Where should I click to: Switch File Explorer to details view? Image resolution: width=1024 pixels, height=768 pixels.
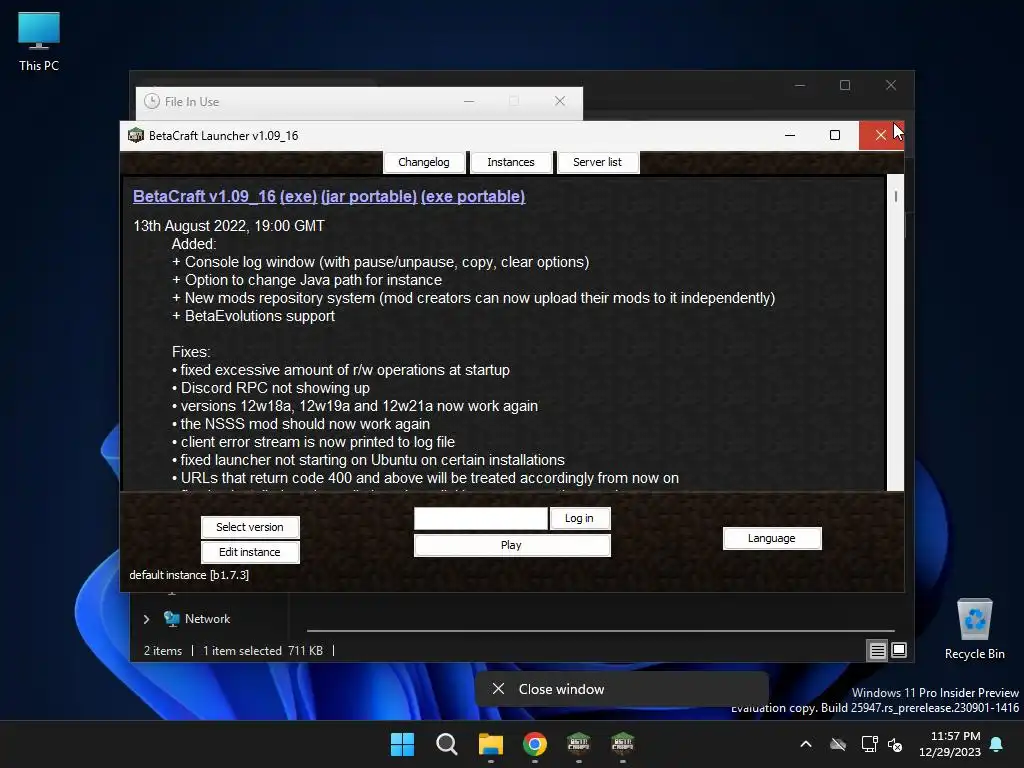(x=877, y=650)
